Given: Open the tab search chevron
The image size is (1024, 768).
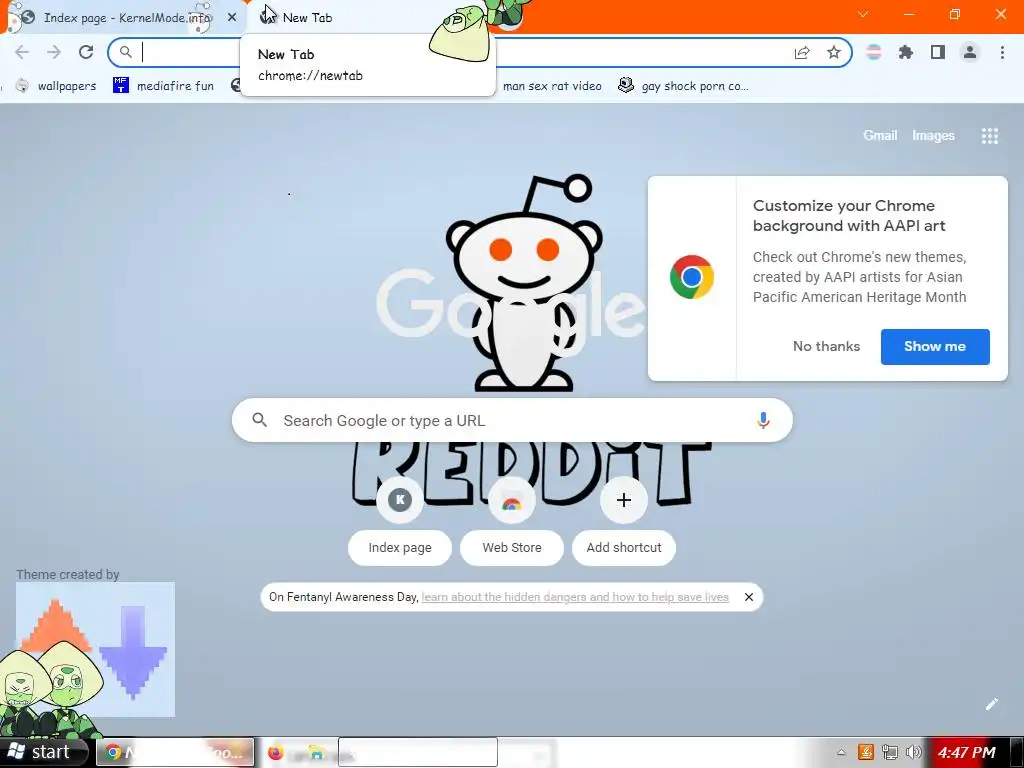Looking at the screenshot, I should coord(863,14).
